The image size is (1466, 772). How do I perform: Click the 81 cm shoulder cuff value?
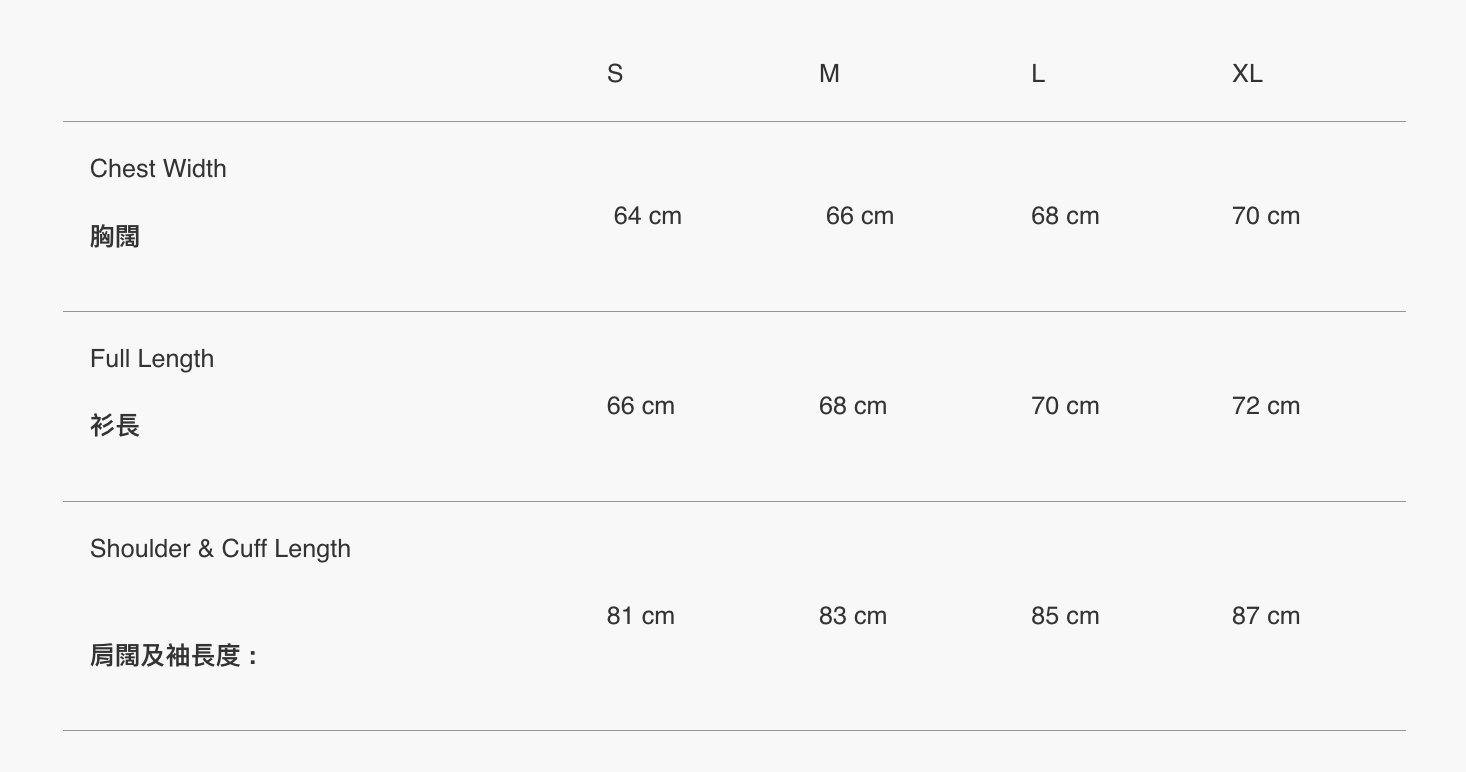click(x=641, y=616)
